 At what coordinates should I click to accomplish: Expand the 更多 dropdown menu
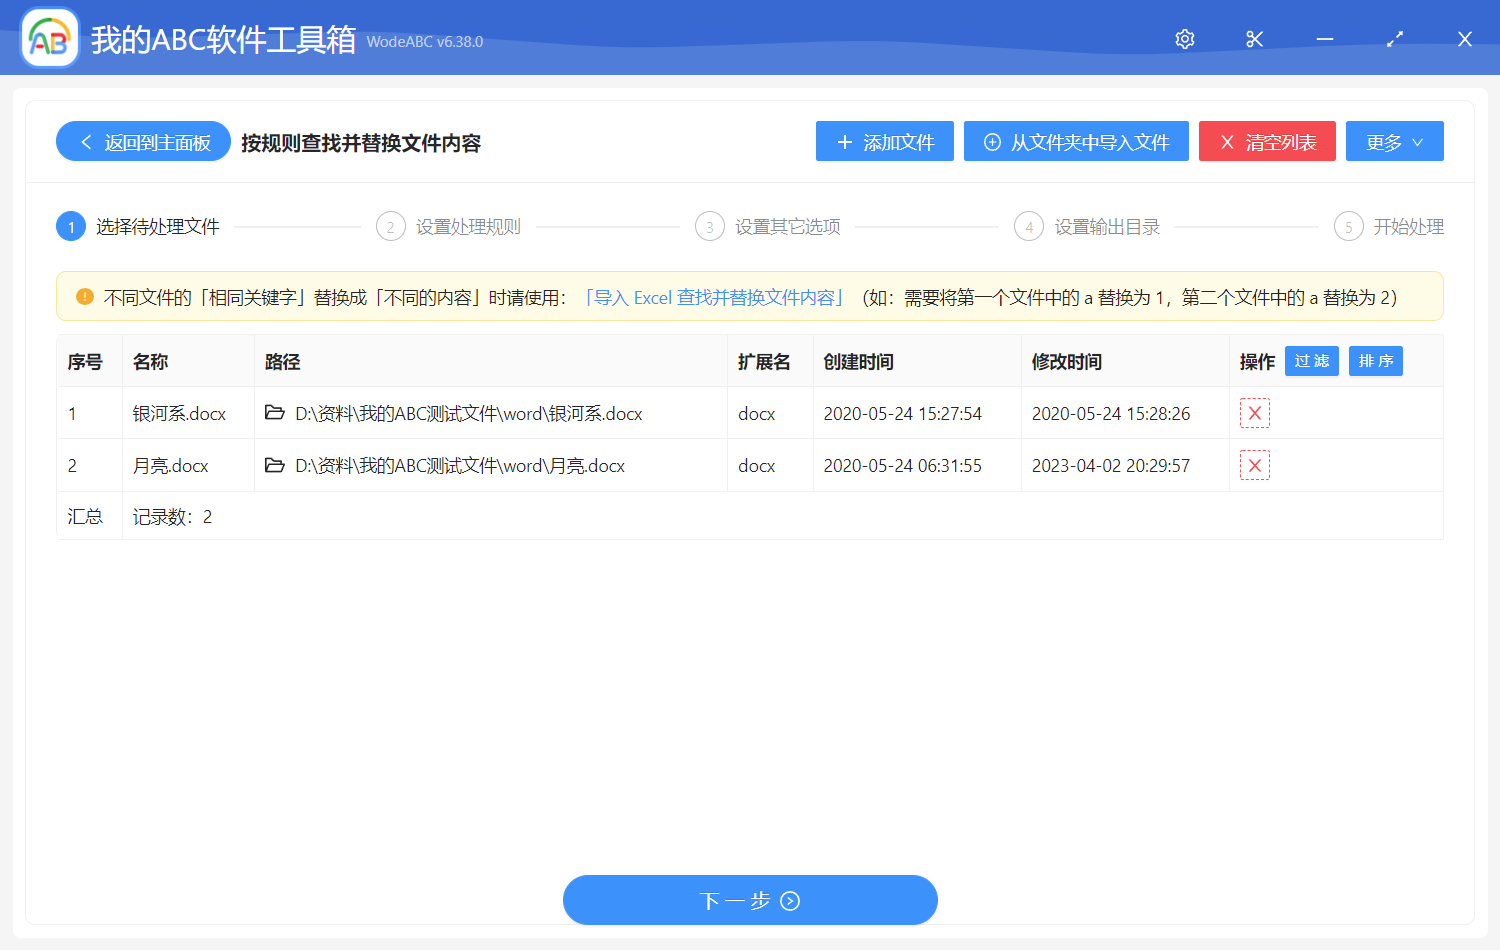pyautogui.click(x=1394, y=142)
